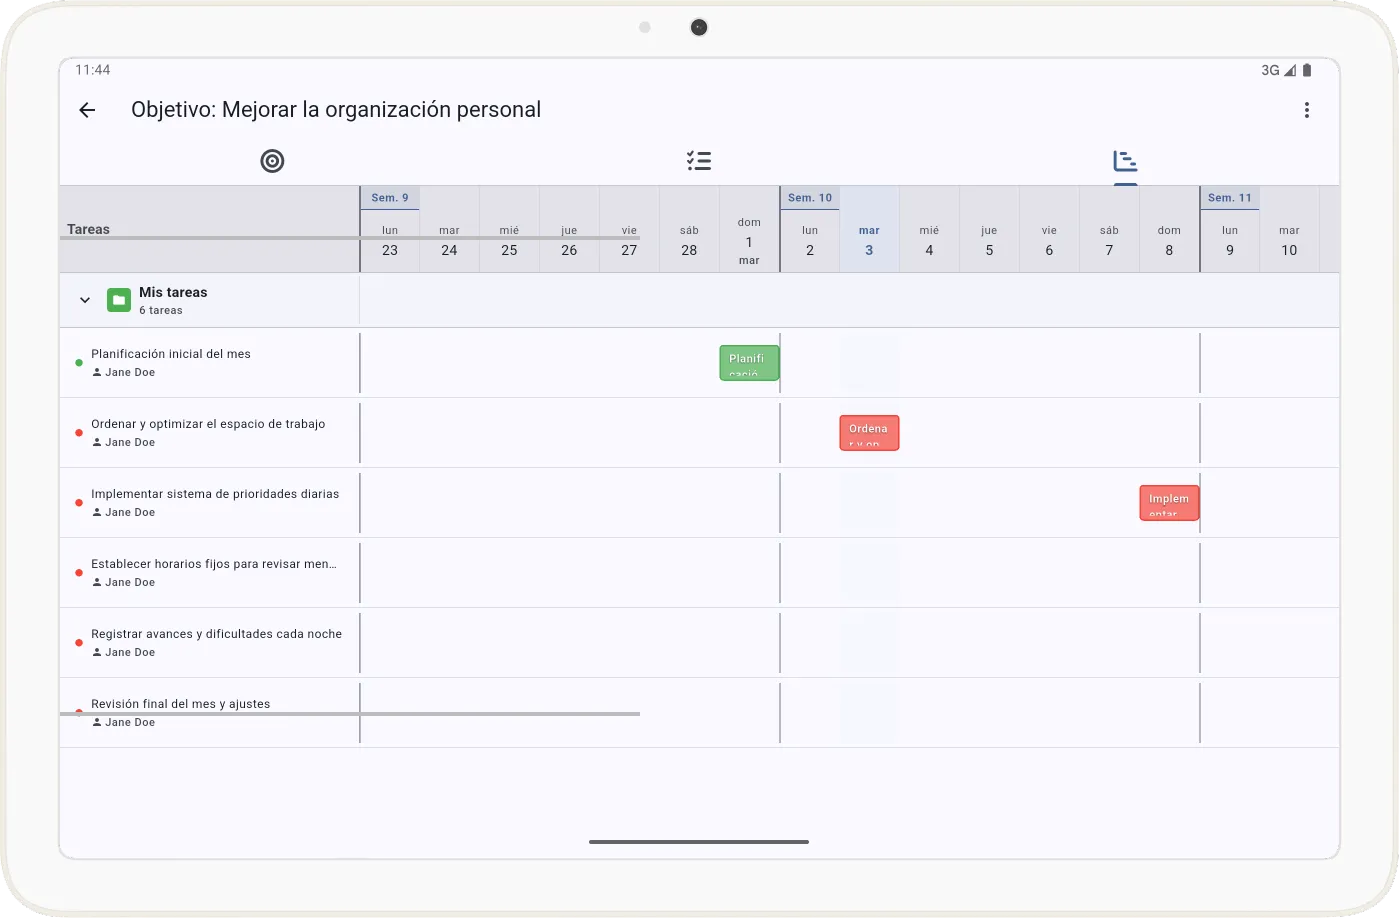Viewport: 1399px width, 918px height.
Task: Collapse the Mis tareas group
Action: [x=85, y=299]
